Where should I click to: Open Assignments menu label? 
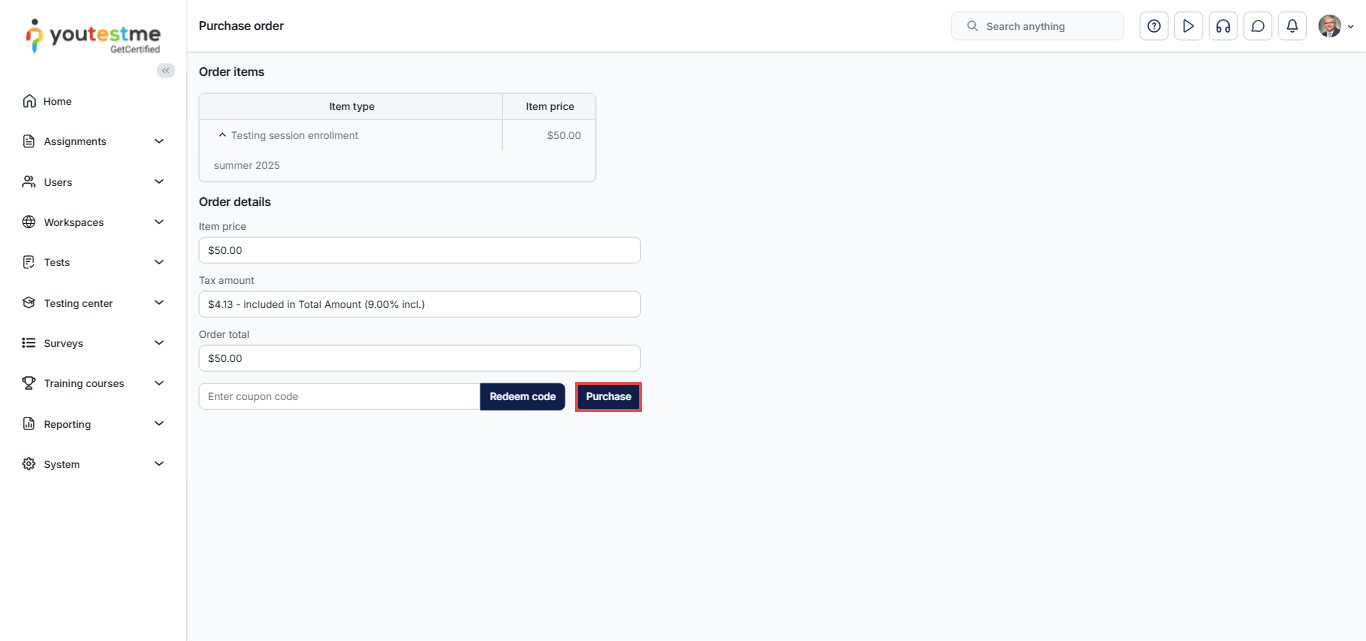pyautogui.click(x=75, y=142)
